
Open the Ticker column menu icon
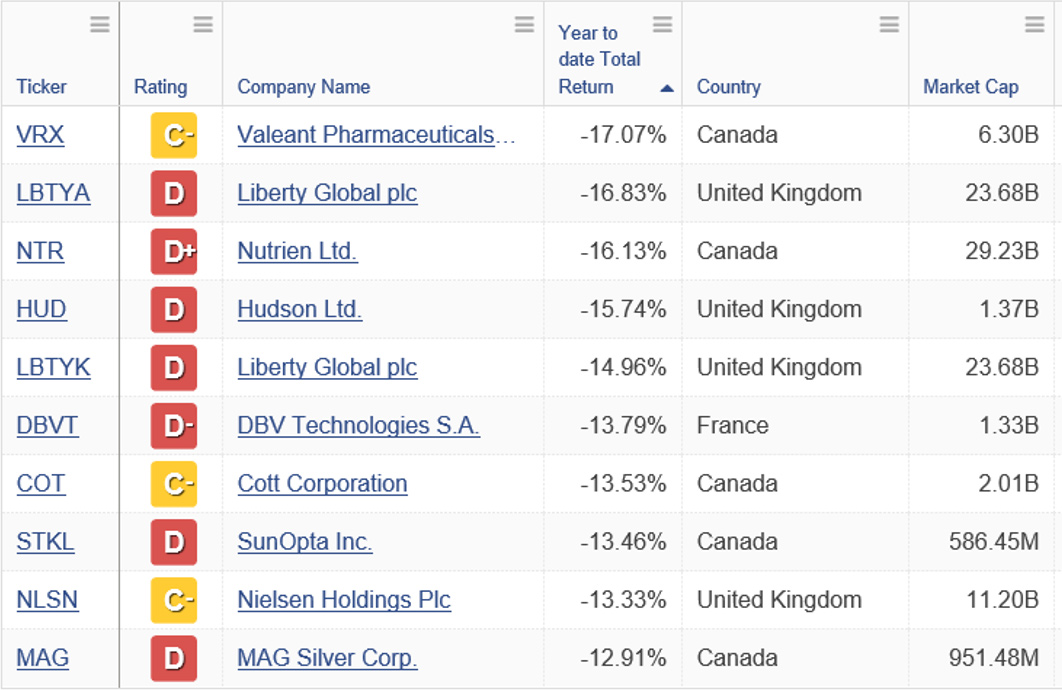coord(100,25)
